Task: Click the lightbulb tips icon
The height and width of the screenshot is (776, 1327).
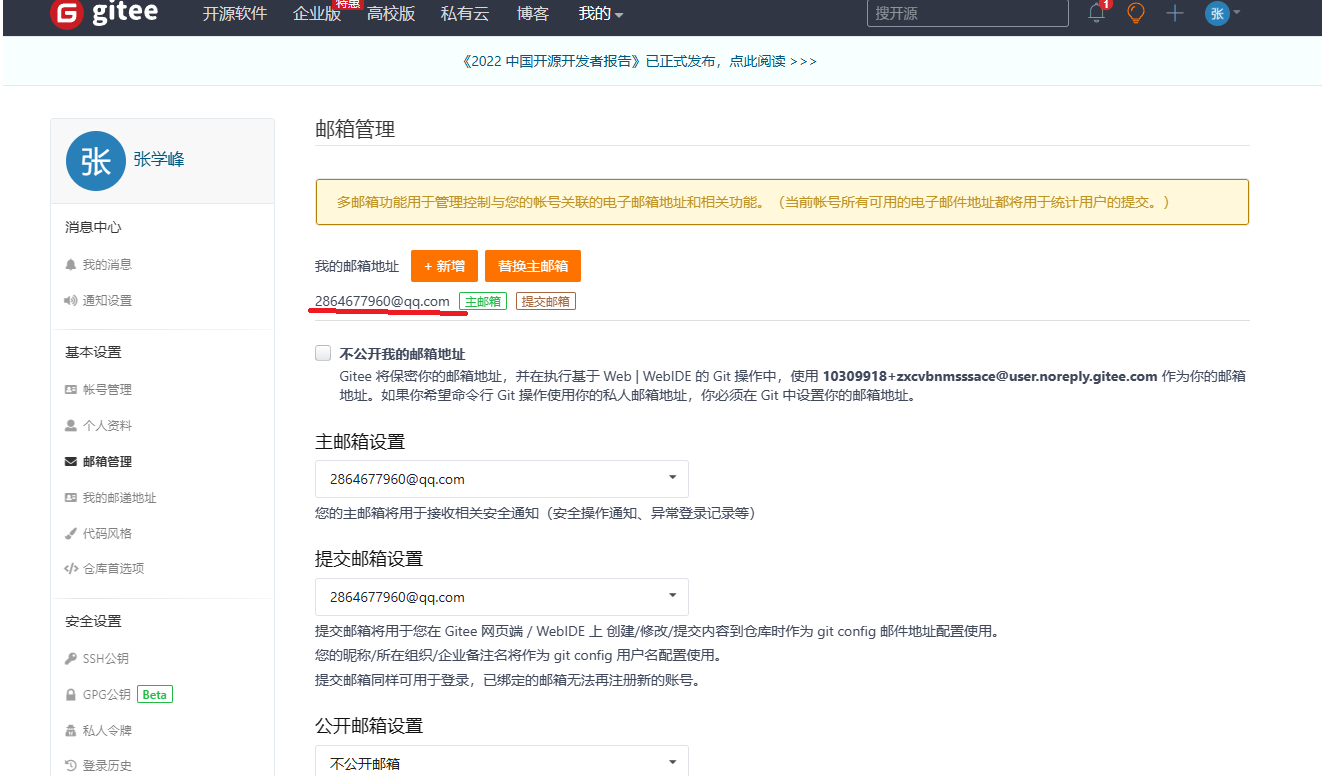Action: pos(1136,13)
